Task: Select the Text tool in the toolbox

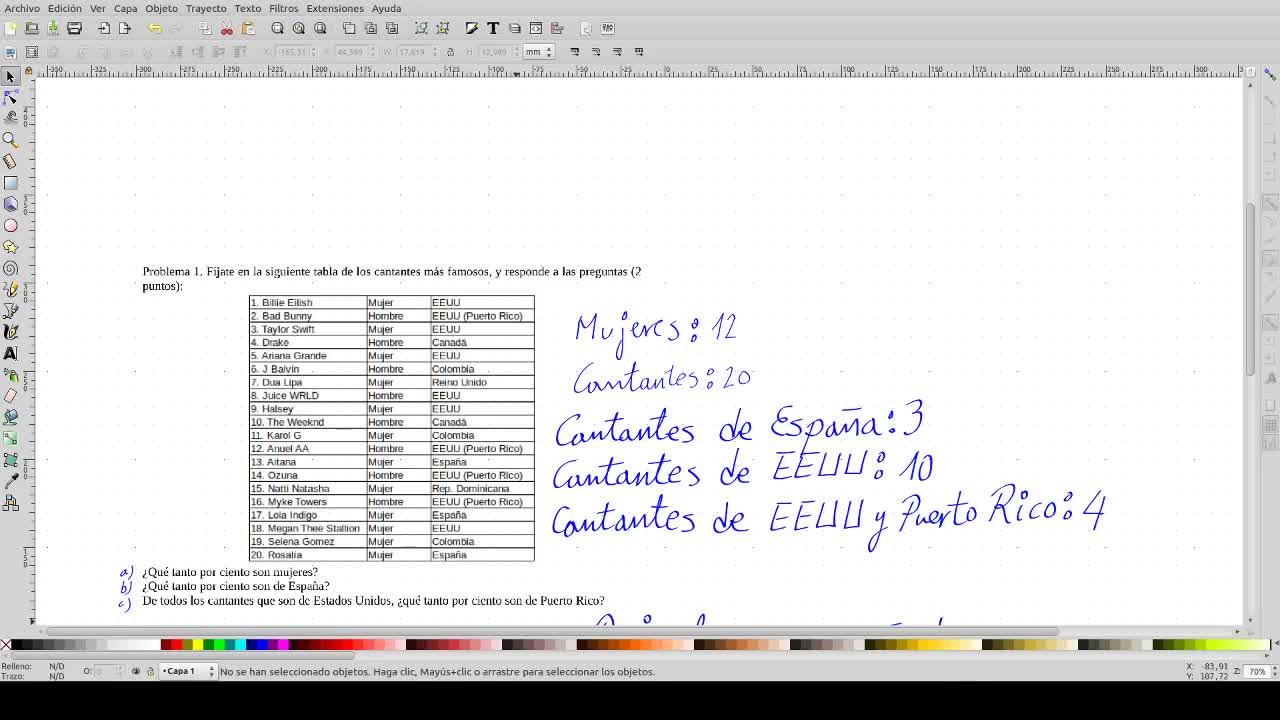Action: 11,354
